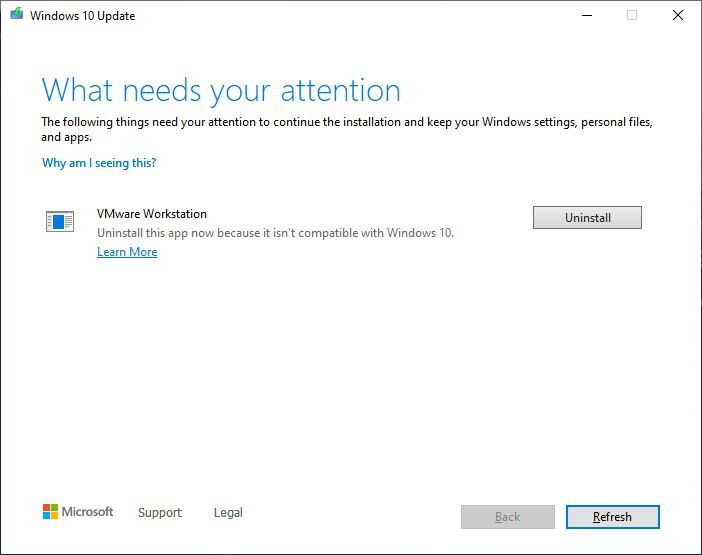The height and width of the screenshot is (555, 702).
Task: Click the 'VMware Workstation' app name text
Action: pos(152,214)
